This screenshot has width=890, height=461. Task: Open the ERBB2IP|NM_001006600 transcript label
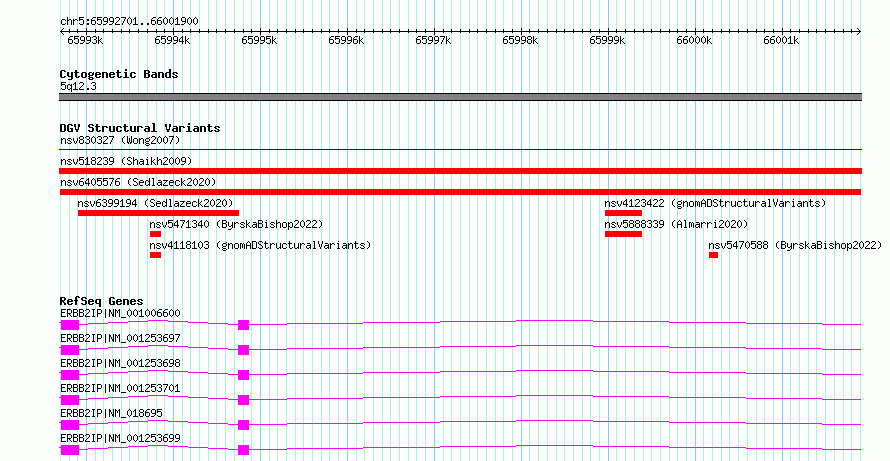click(x=120, y=313)
